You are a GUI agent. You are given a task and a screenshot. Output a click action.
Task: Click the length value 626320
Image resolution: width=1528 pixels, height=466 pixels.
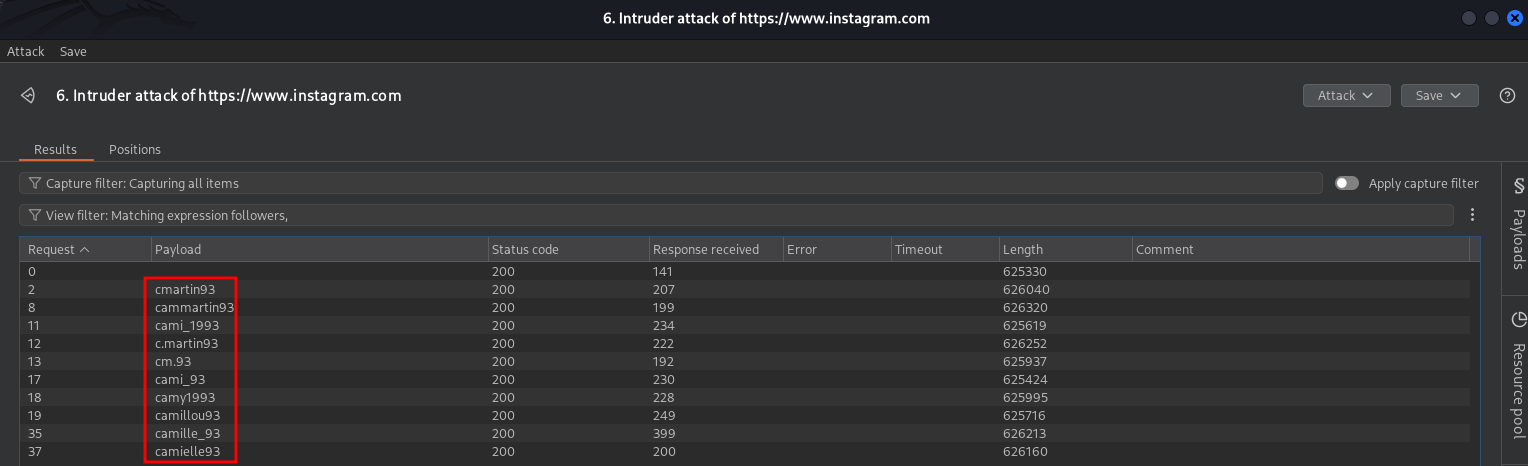1026,307
